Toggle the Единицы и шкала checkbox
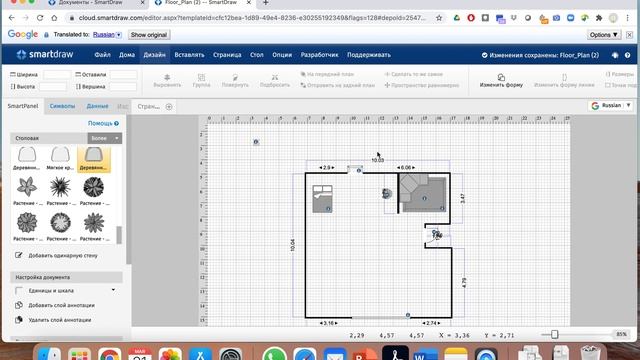Screen dimensions: 640x360 coord(19,291)
